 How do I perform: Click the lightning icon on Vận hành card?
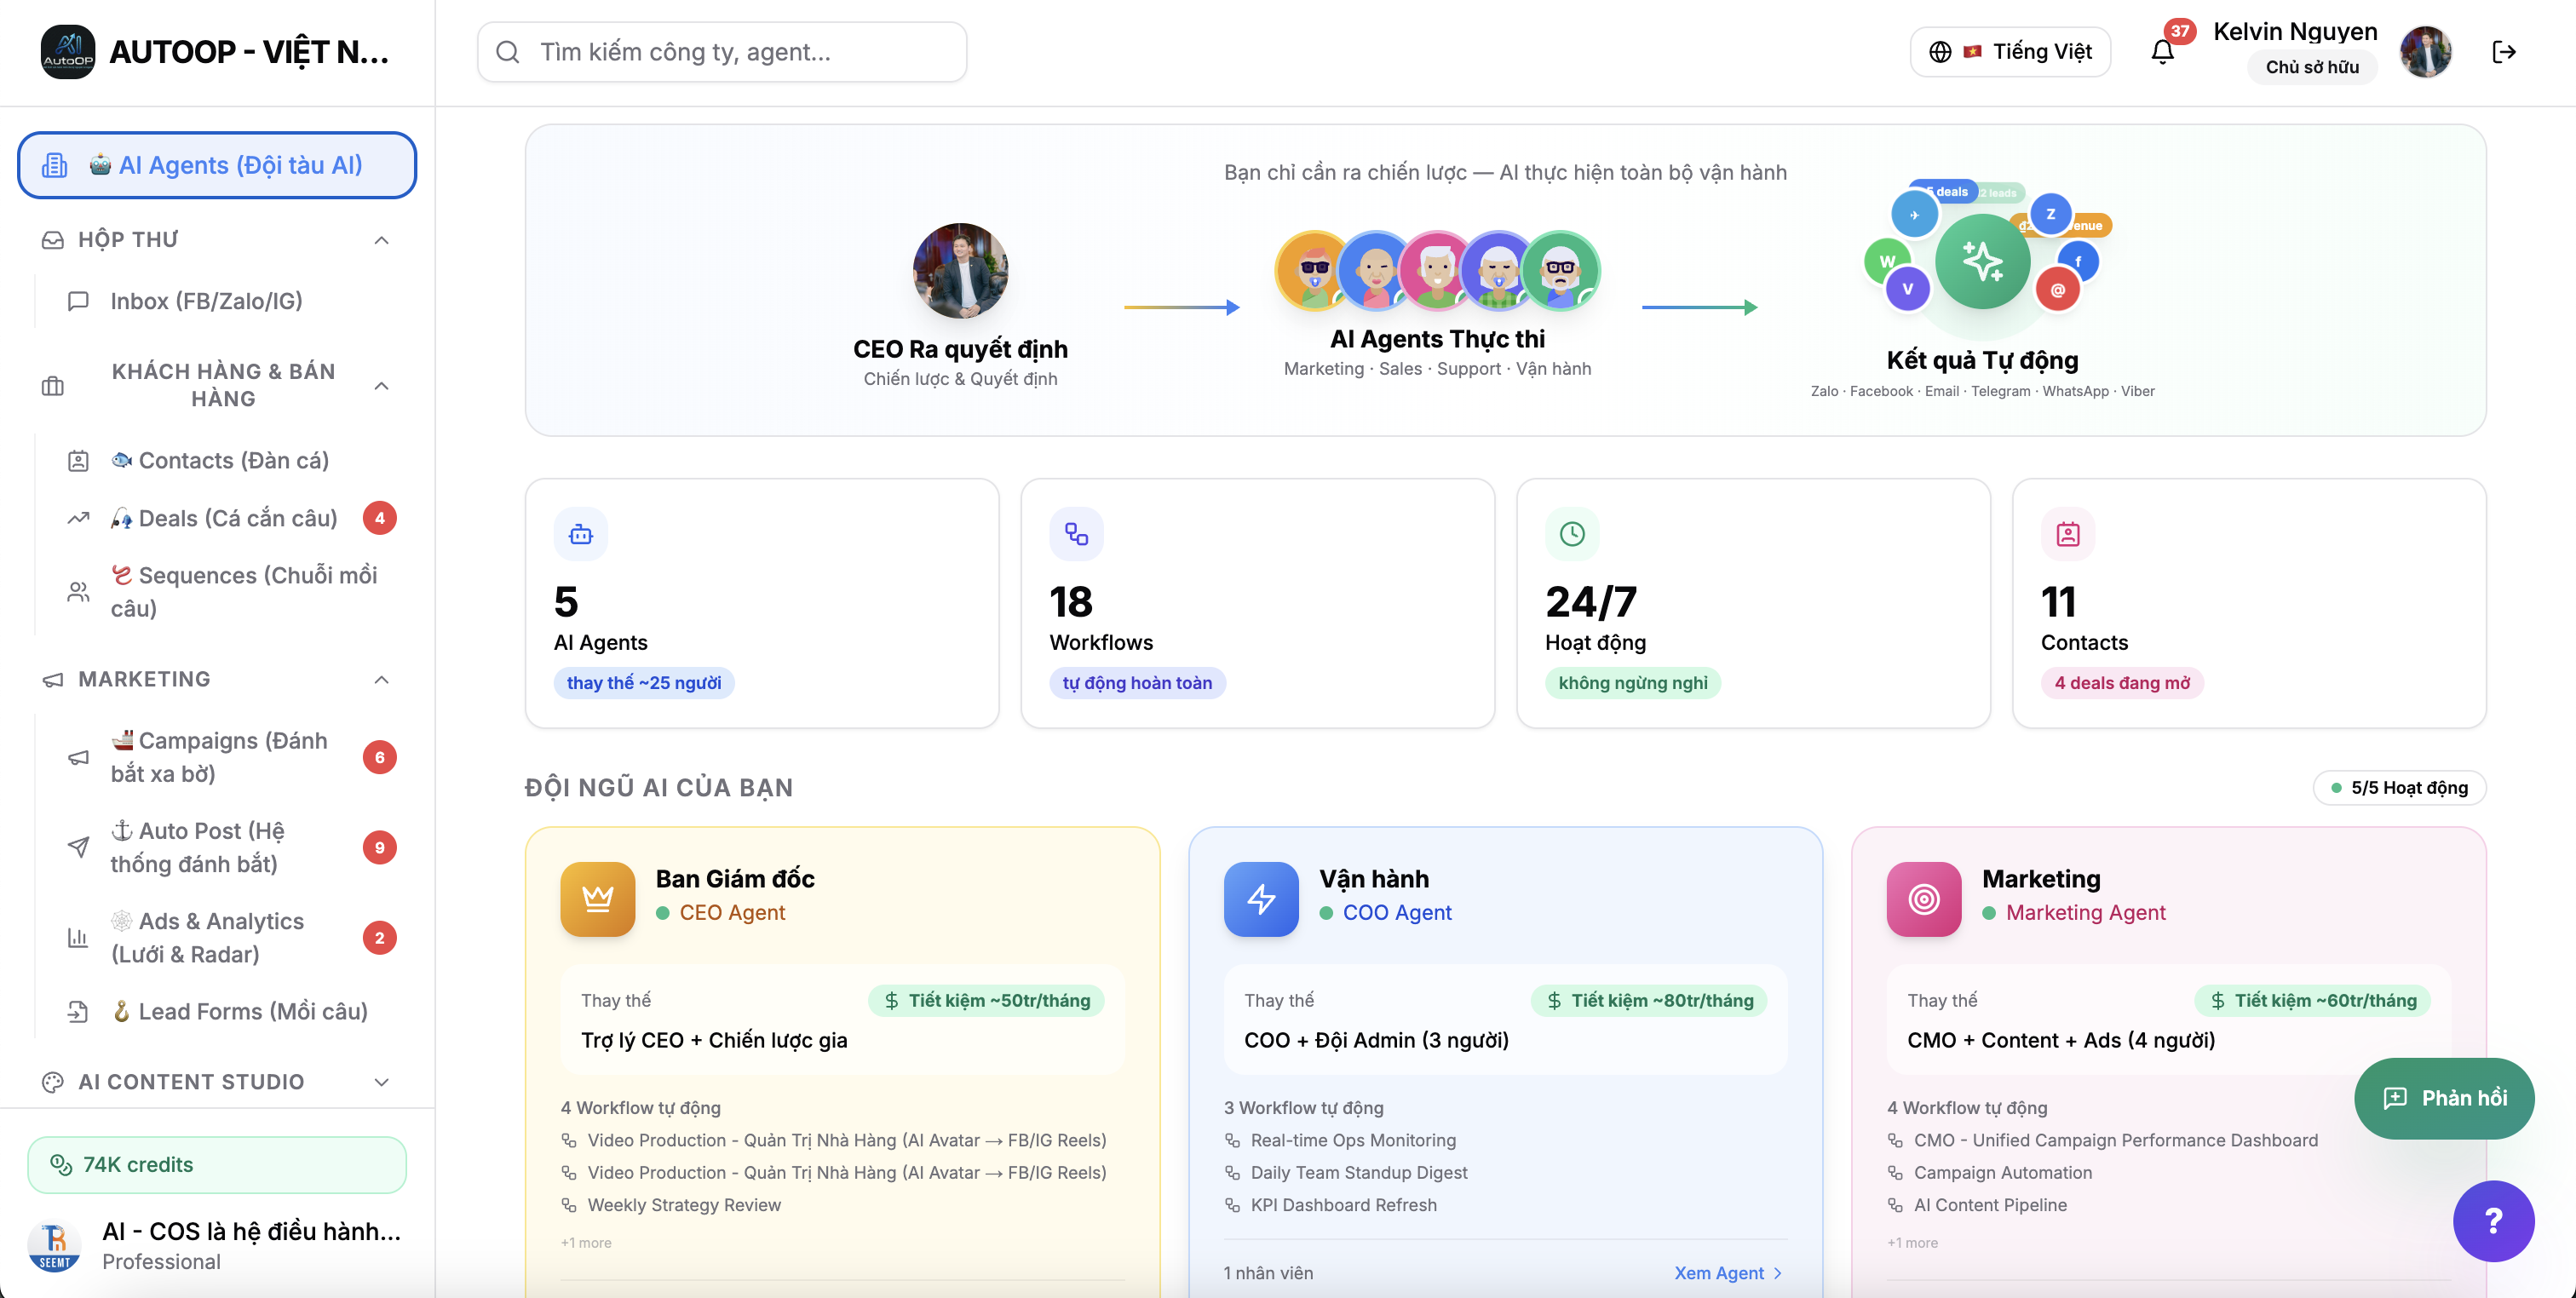click(x=1260, y=898)
